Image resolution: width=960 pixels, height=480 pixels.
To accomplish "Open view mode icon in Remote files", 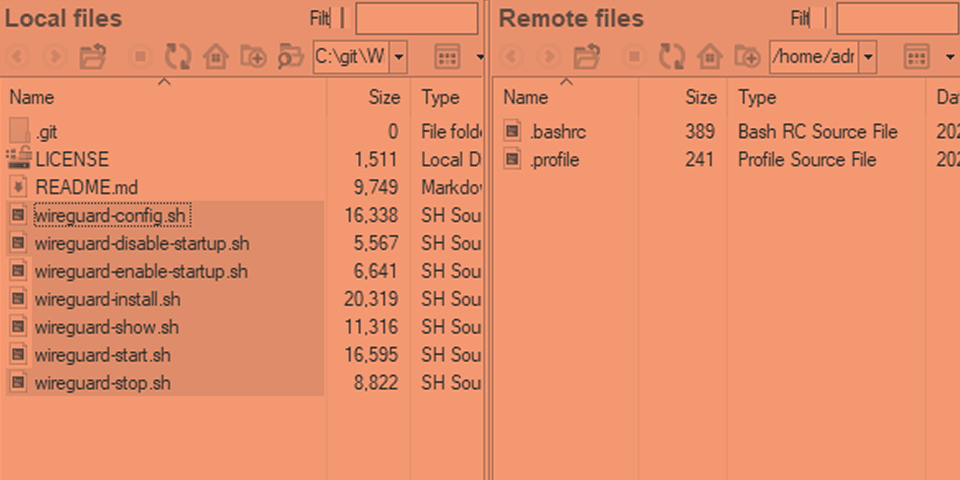I will click(917, 58).
